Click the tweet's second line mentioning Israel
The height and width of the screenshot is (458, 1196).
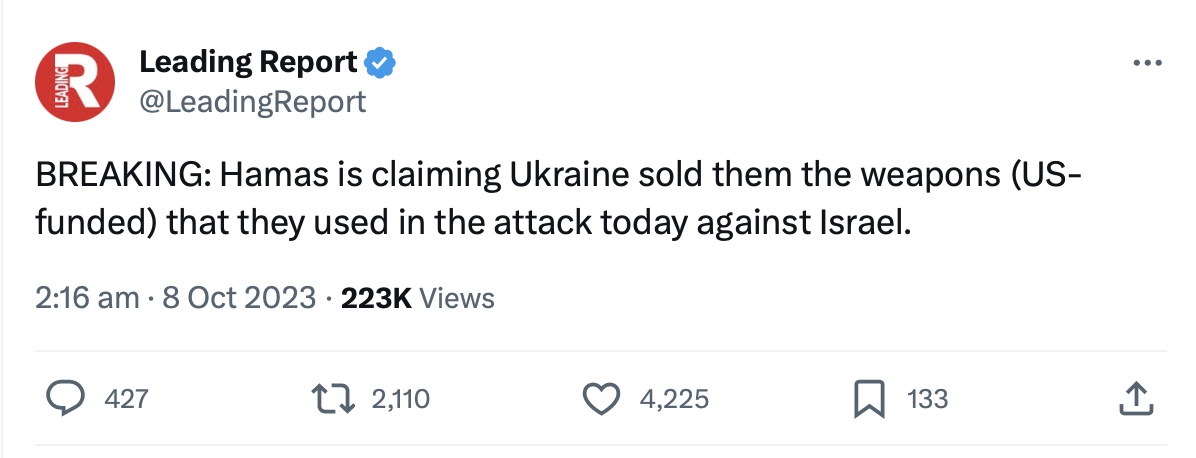[x=473, y=222]
